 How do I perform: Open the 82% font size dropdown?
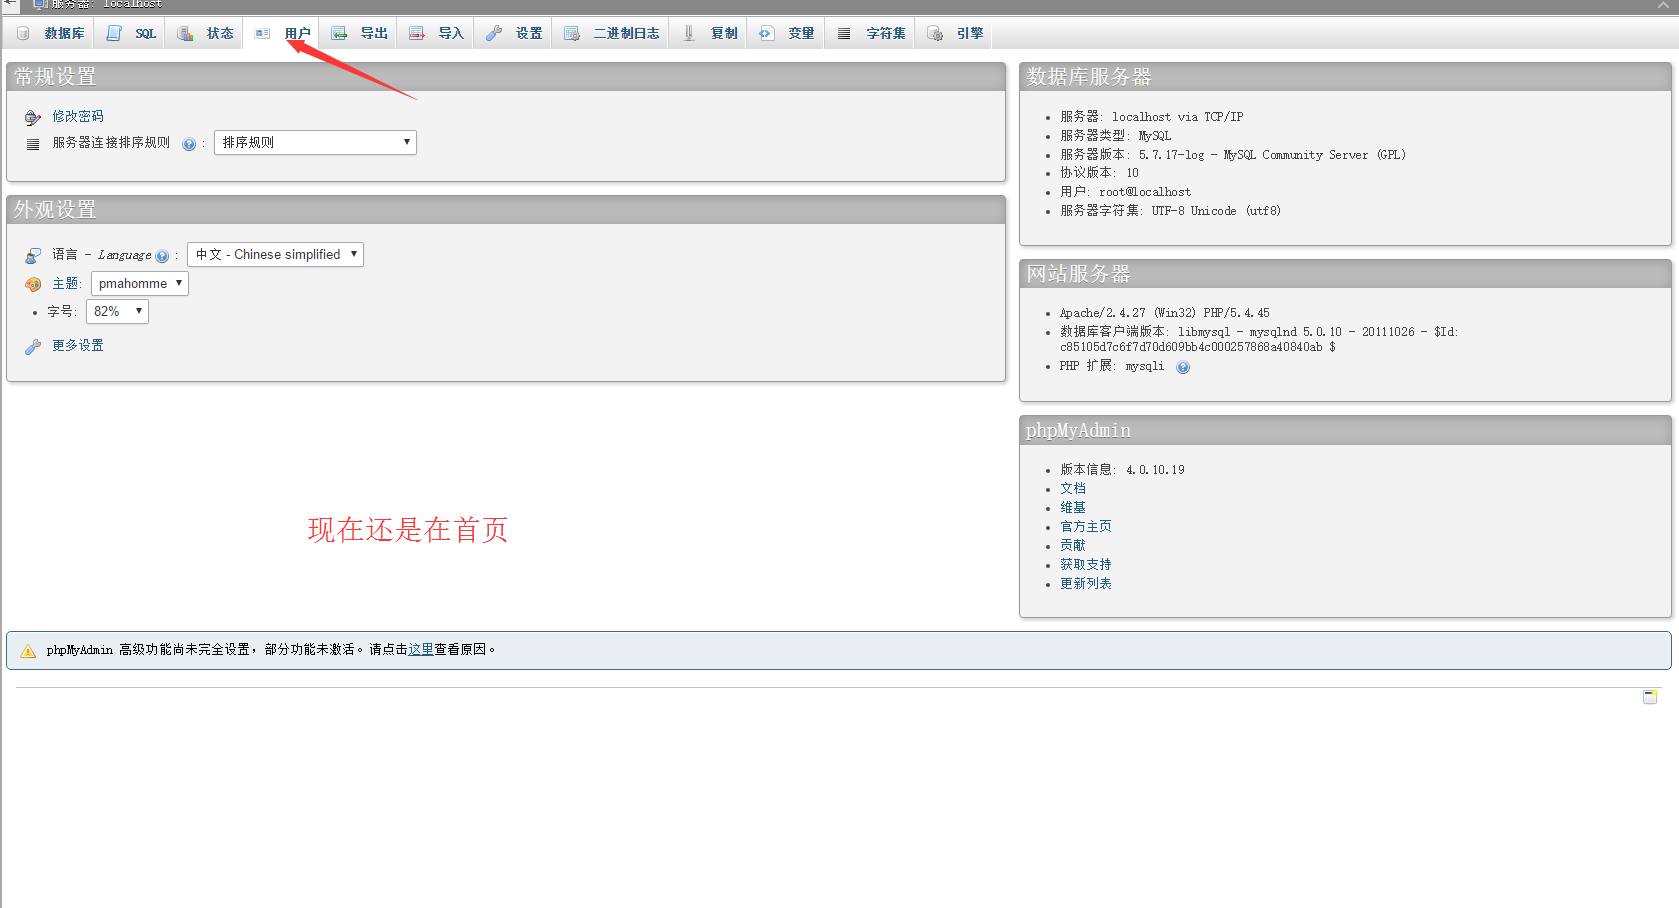coord(117,311)
